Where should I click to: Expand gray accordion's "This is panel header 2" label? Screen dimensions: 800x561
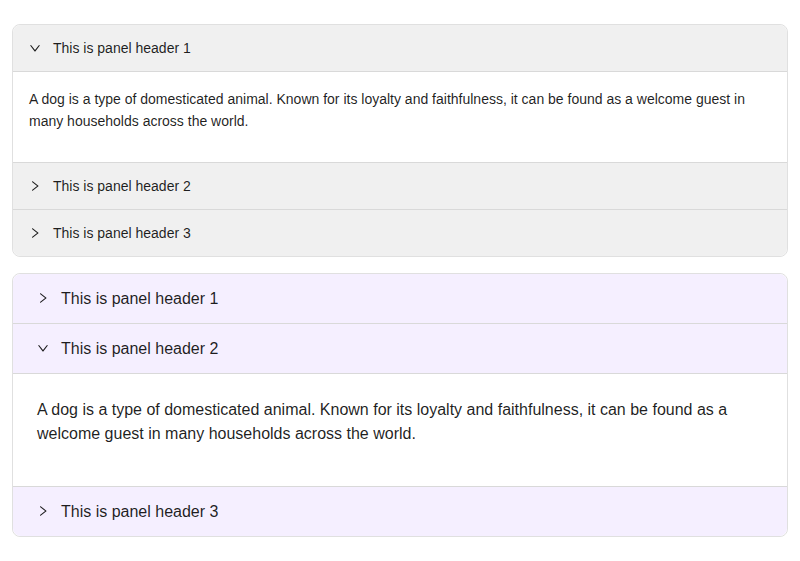tap(122, 186)
